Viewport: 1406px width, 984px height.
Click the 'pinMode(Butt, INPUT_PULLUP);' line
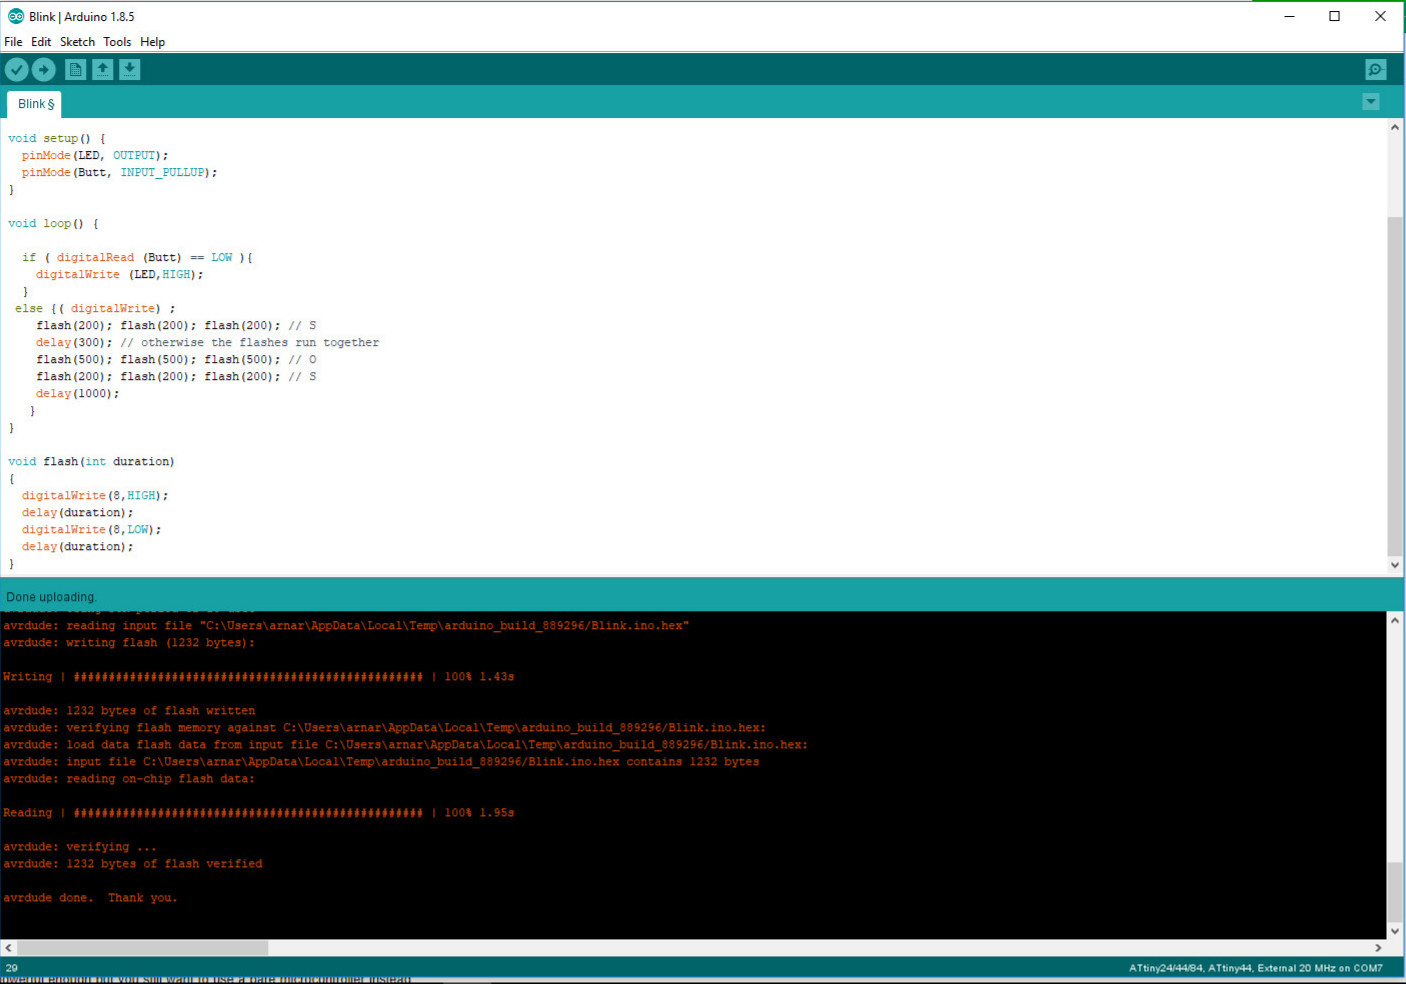[120, 173]
